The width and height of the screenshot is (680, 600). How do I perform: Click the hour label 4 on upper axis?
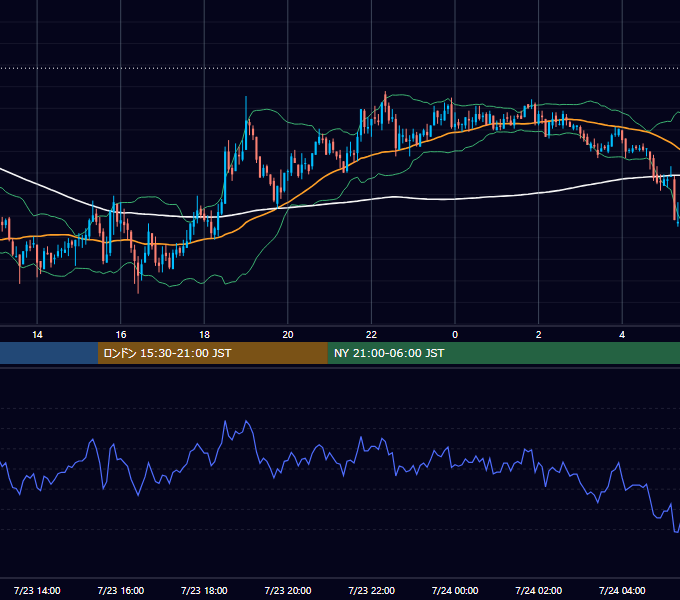622,335
